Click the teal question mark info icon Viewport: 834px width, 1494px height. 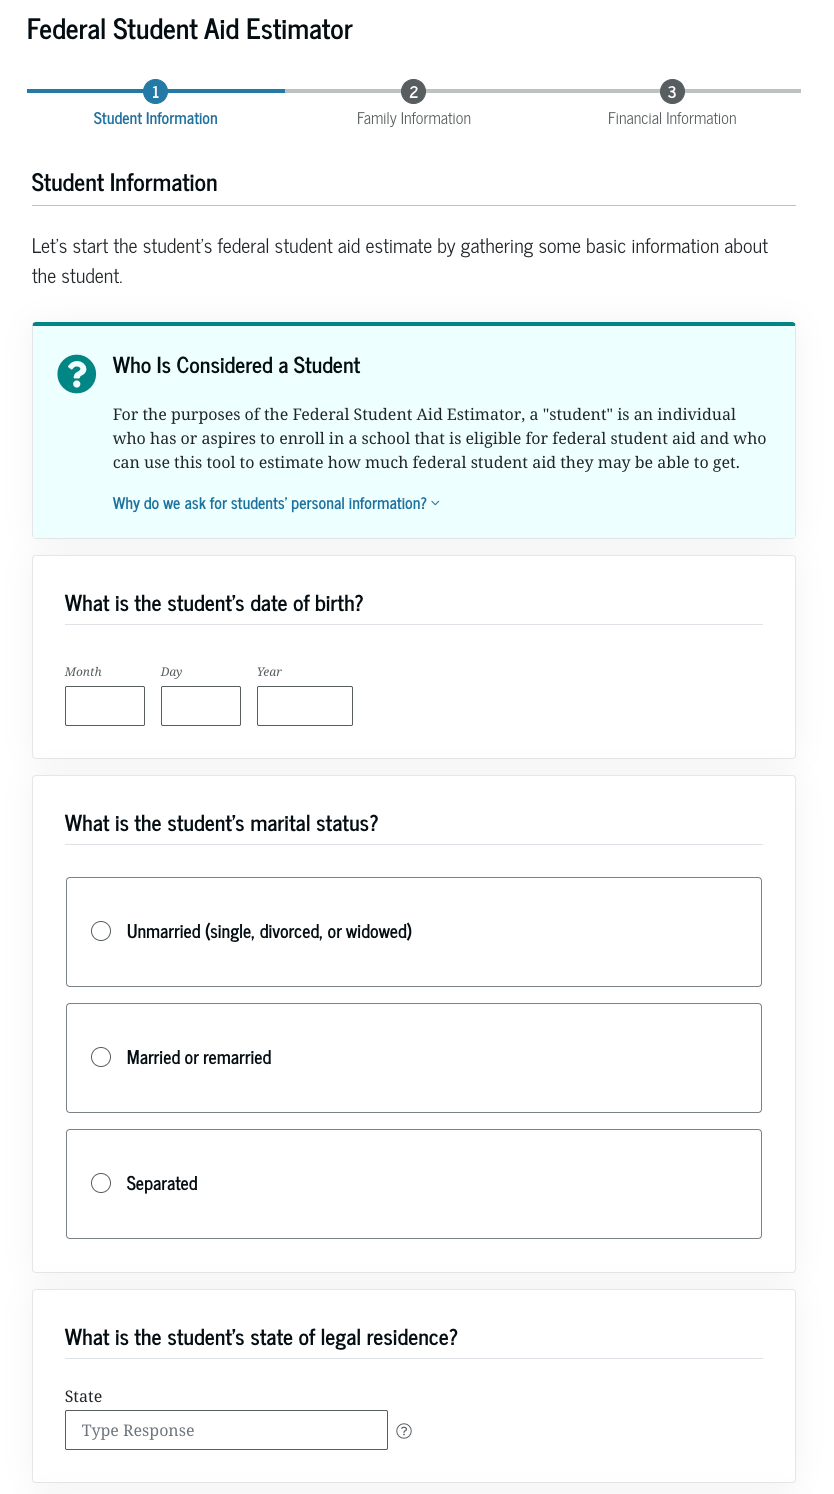click(77, 374)
